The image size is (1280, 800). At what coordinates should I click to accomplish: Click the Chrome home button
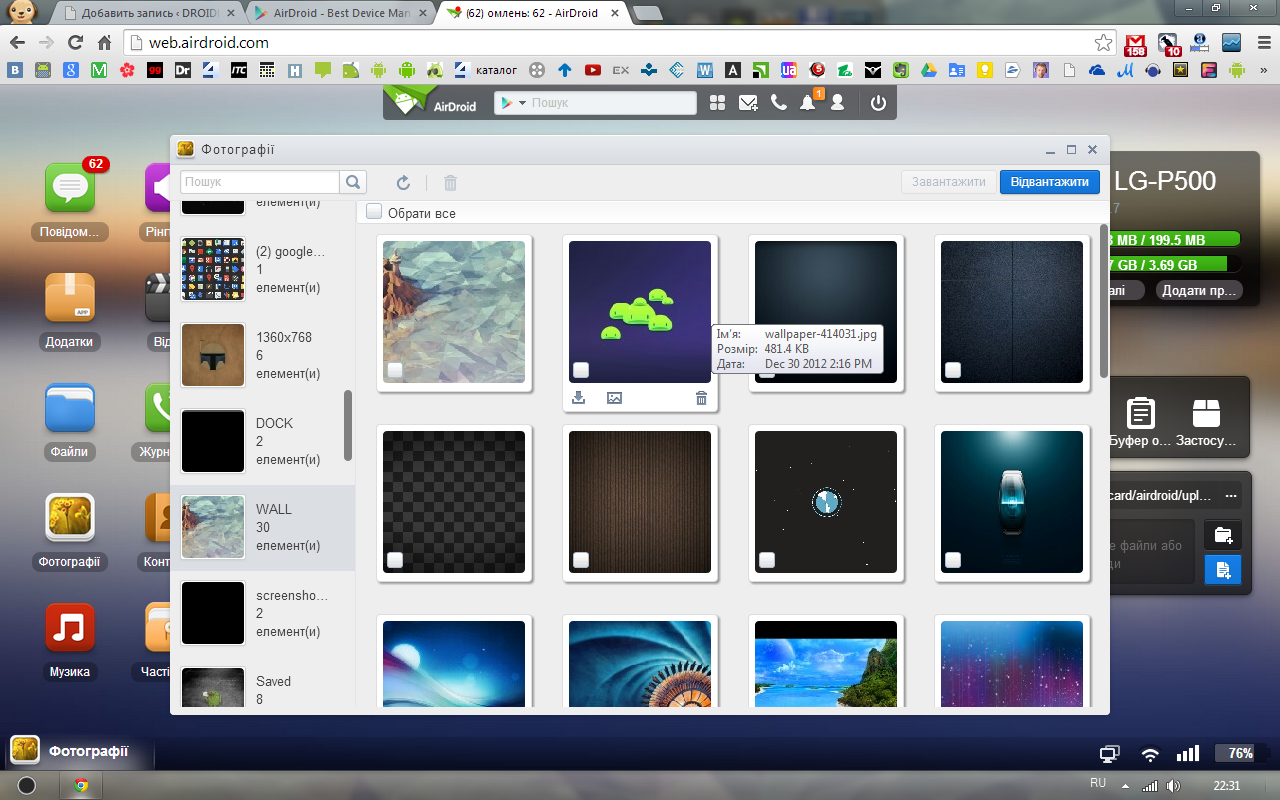(x=104, y=43)
